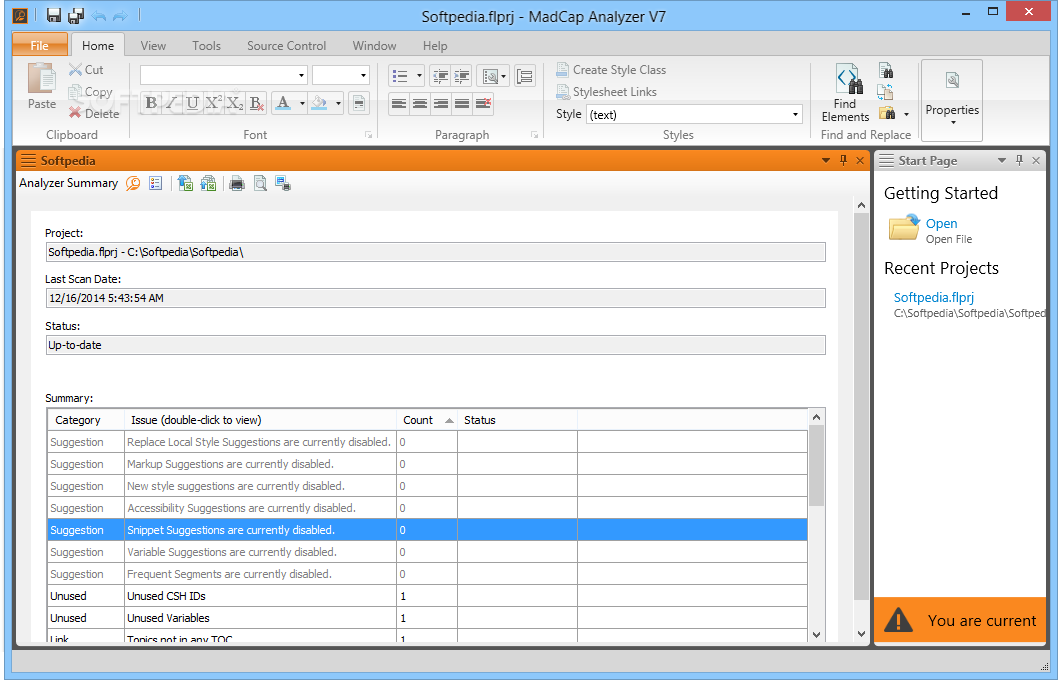Image resolution: width=1058 pixels, height=680 pixels.
Task: Click the find-in-file binoculars icon
Action: 886,70
